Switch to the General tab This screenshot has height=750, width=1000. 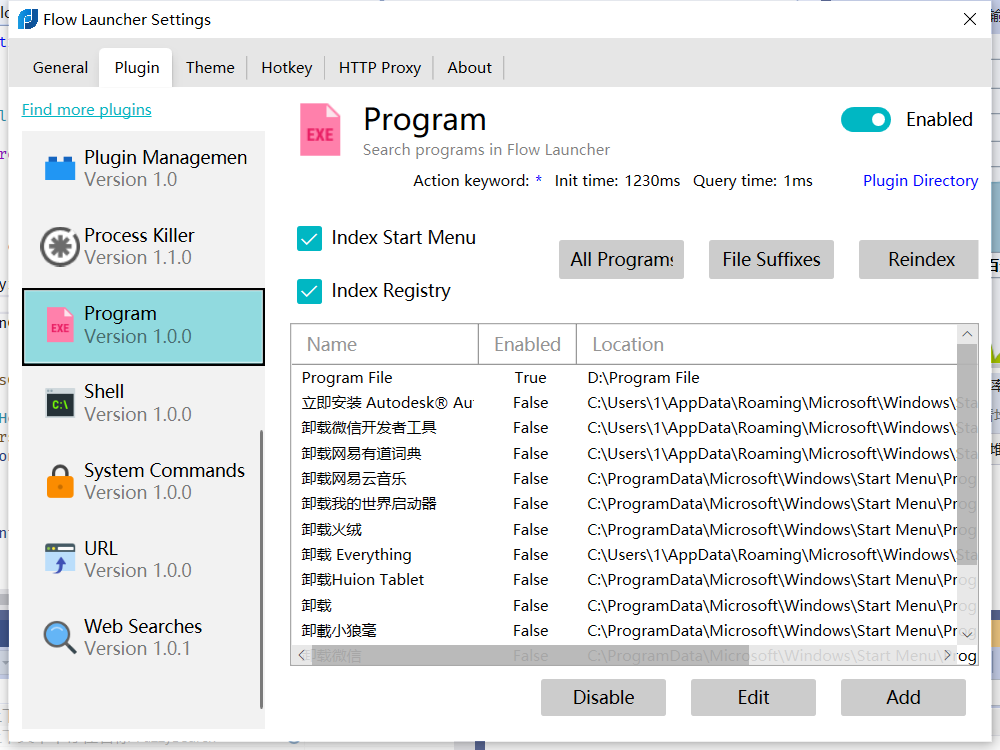point(60,68)
